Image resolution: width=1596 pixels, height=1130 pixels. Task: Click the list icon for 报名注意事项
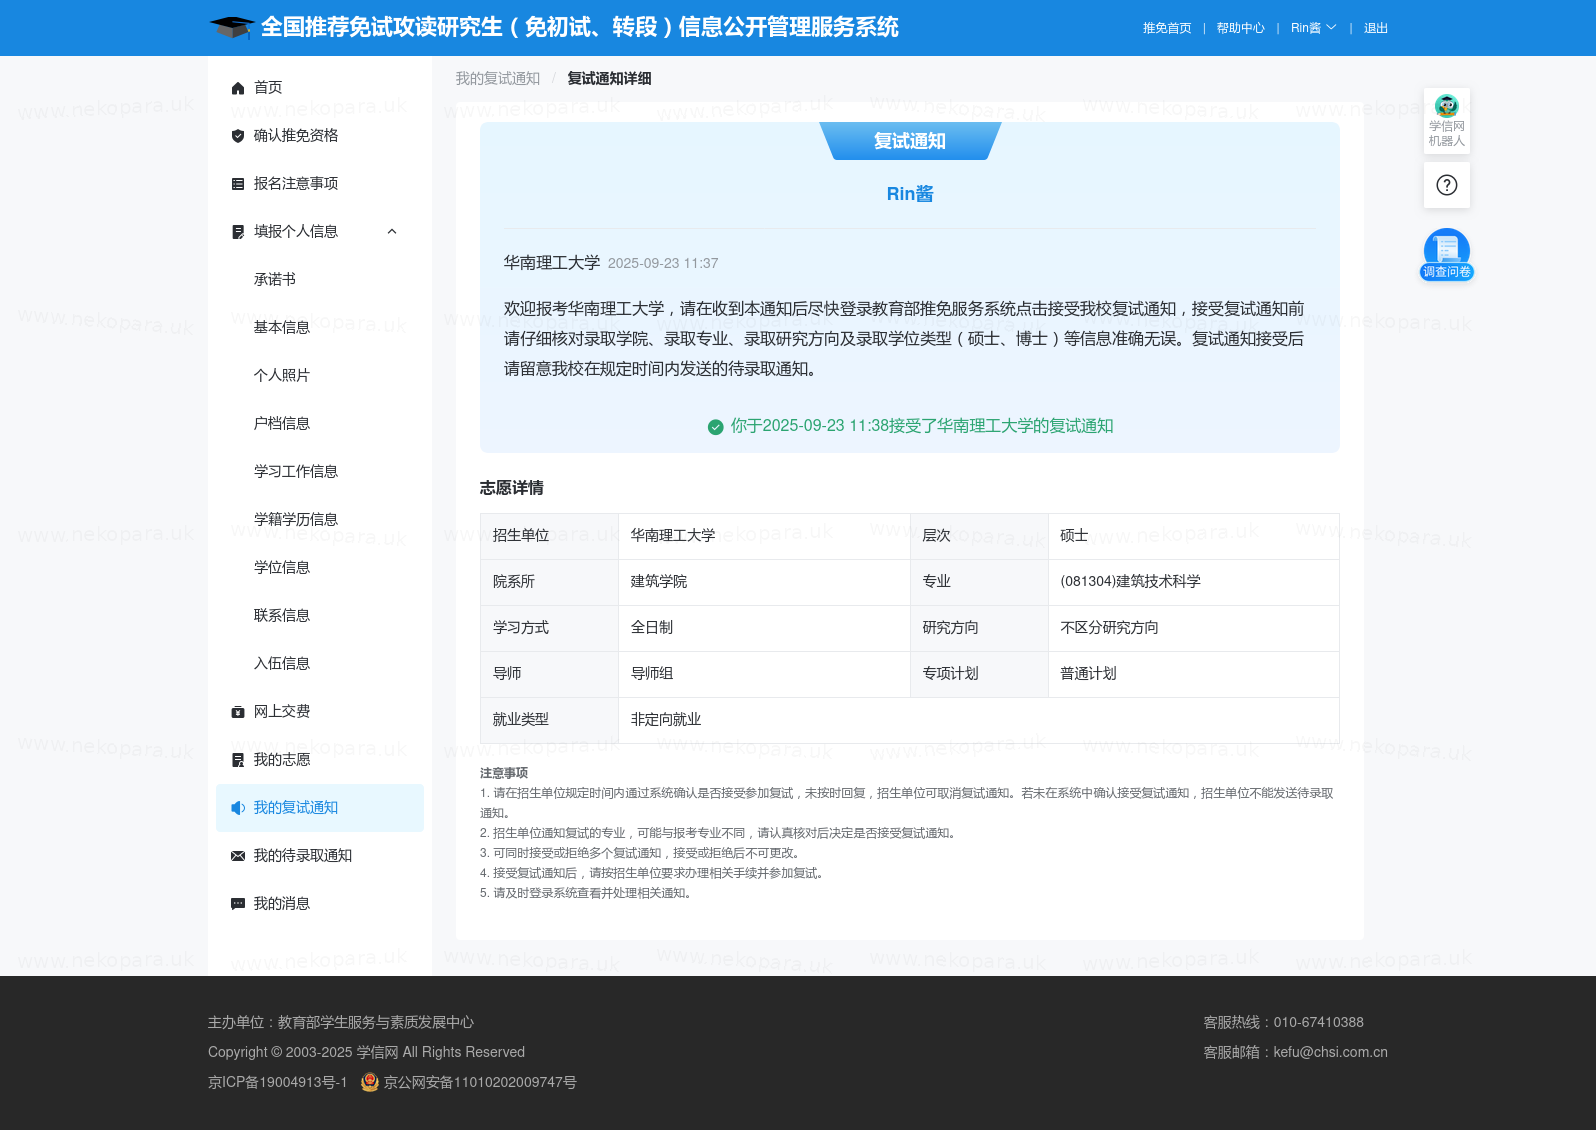click(238, 184)
